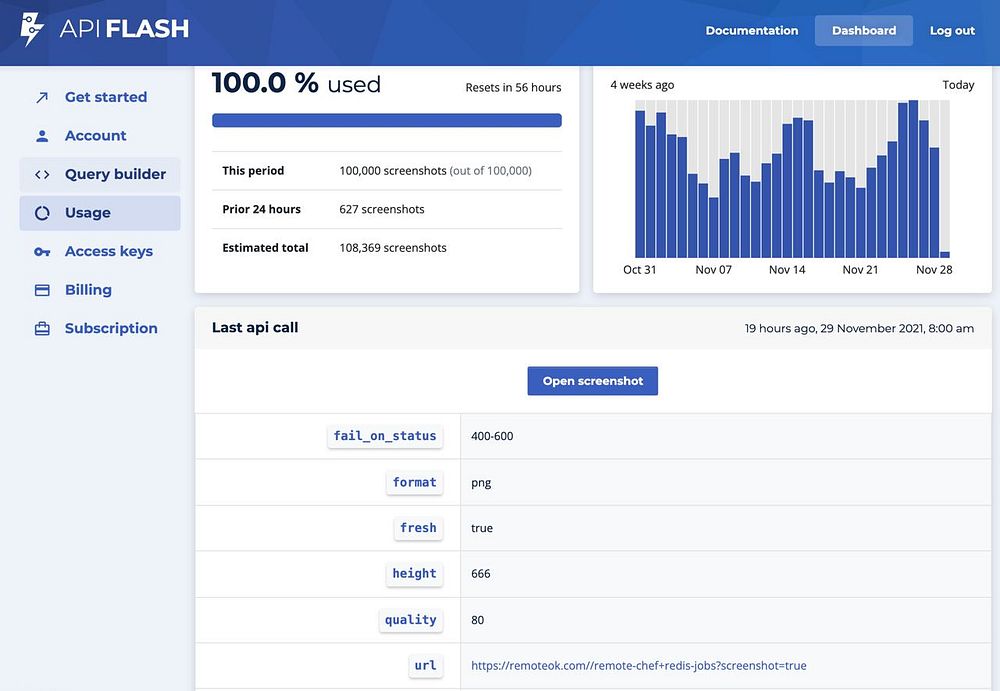Screen dimensions: 1000x691
Task: Click the 627 screenshots value
Action: point(381,209)
